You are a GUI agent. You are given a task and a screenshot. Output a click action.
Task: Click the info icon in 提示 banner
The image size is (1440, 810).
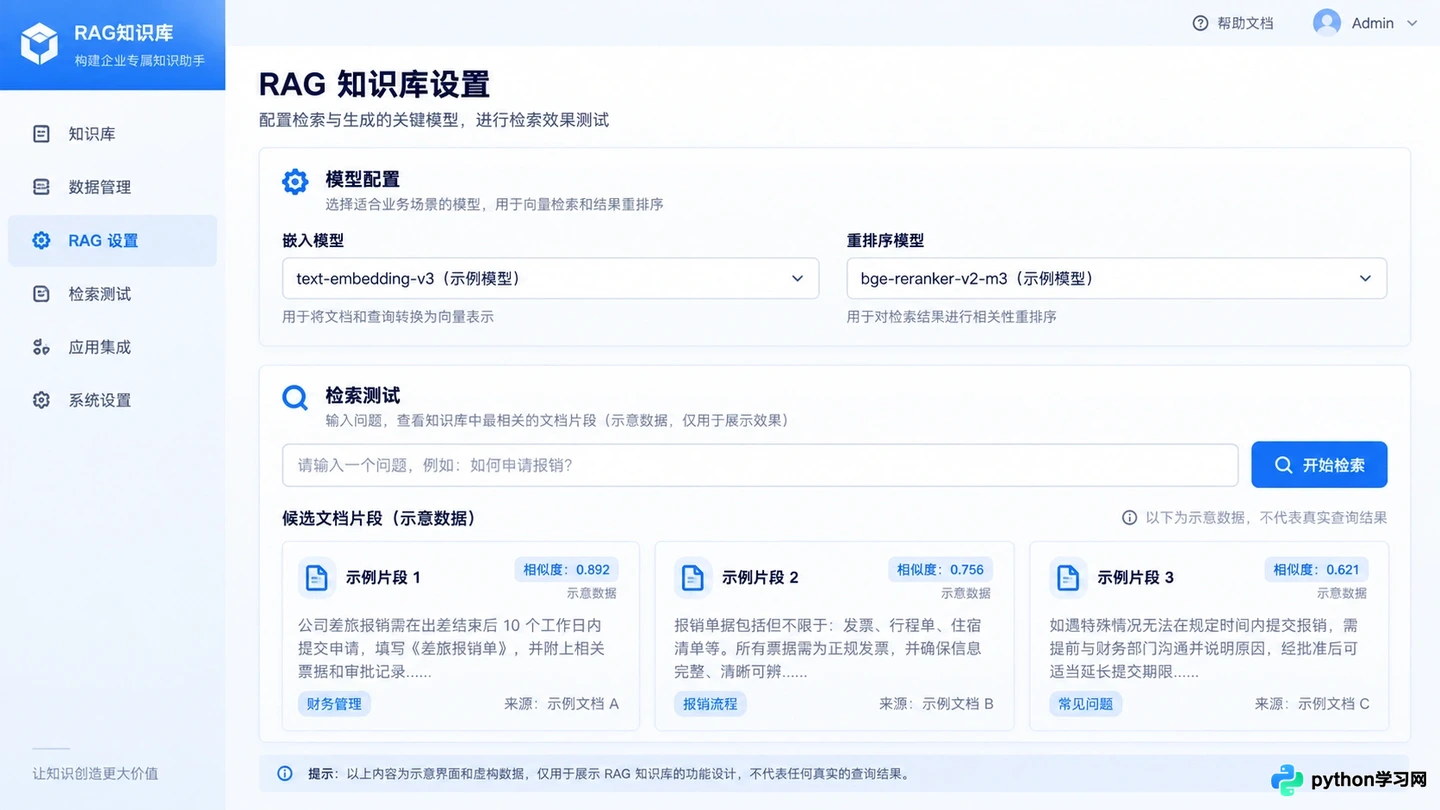point(285,774)
